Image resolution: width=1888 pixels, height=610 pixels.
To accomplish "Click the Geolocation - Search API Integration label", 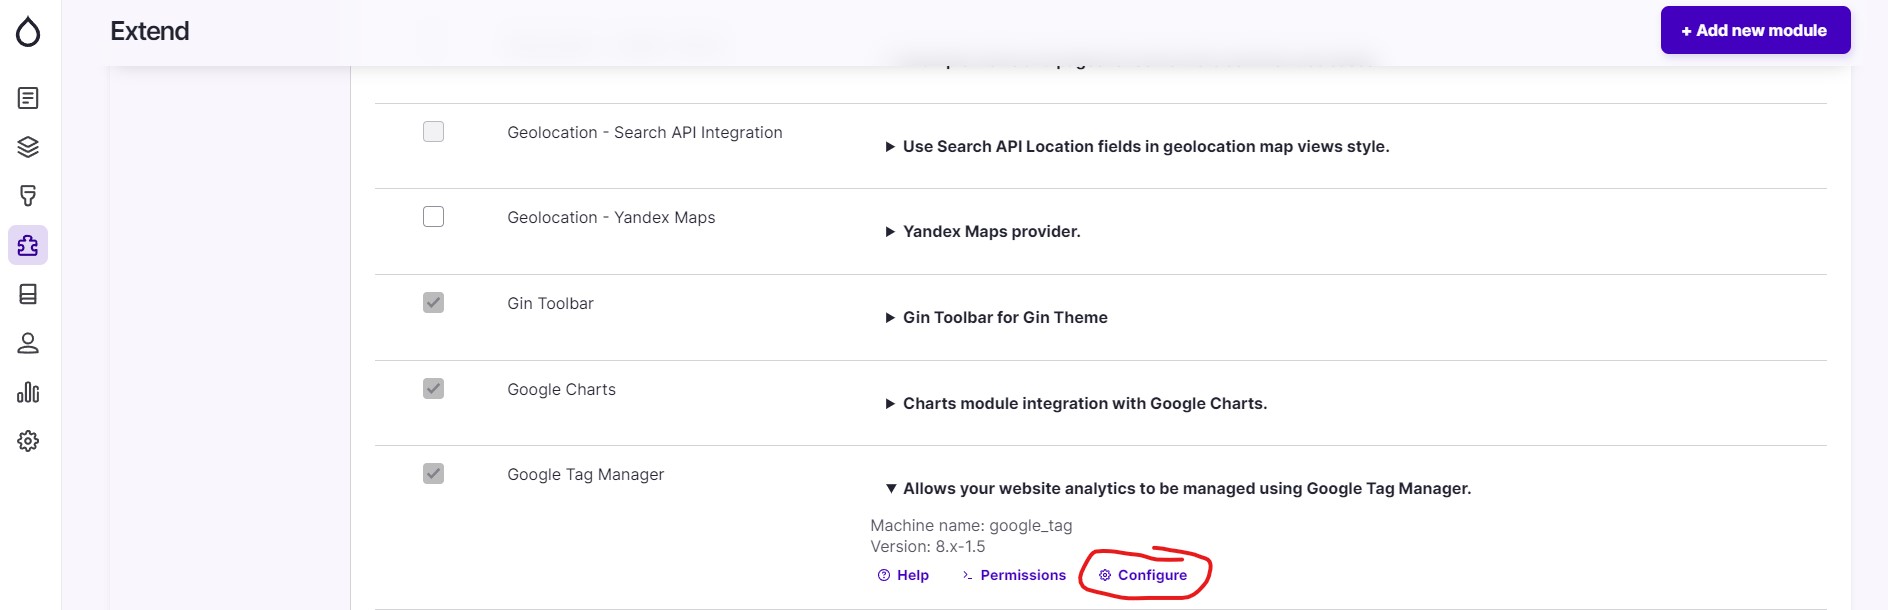I will pyautogui.click(x=645, y=132).
